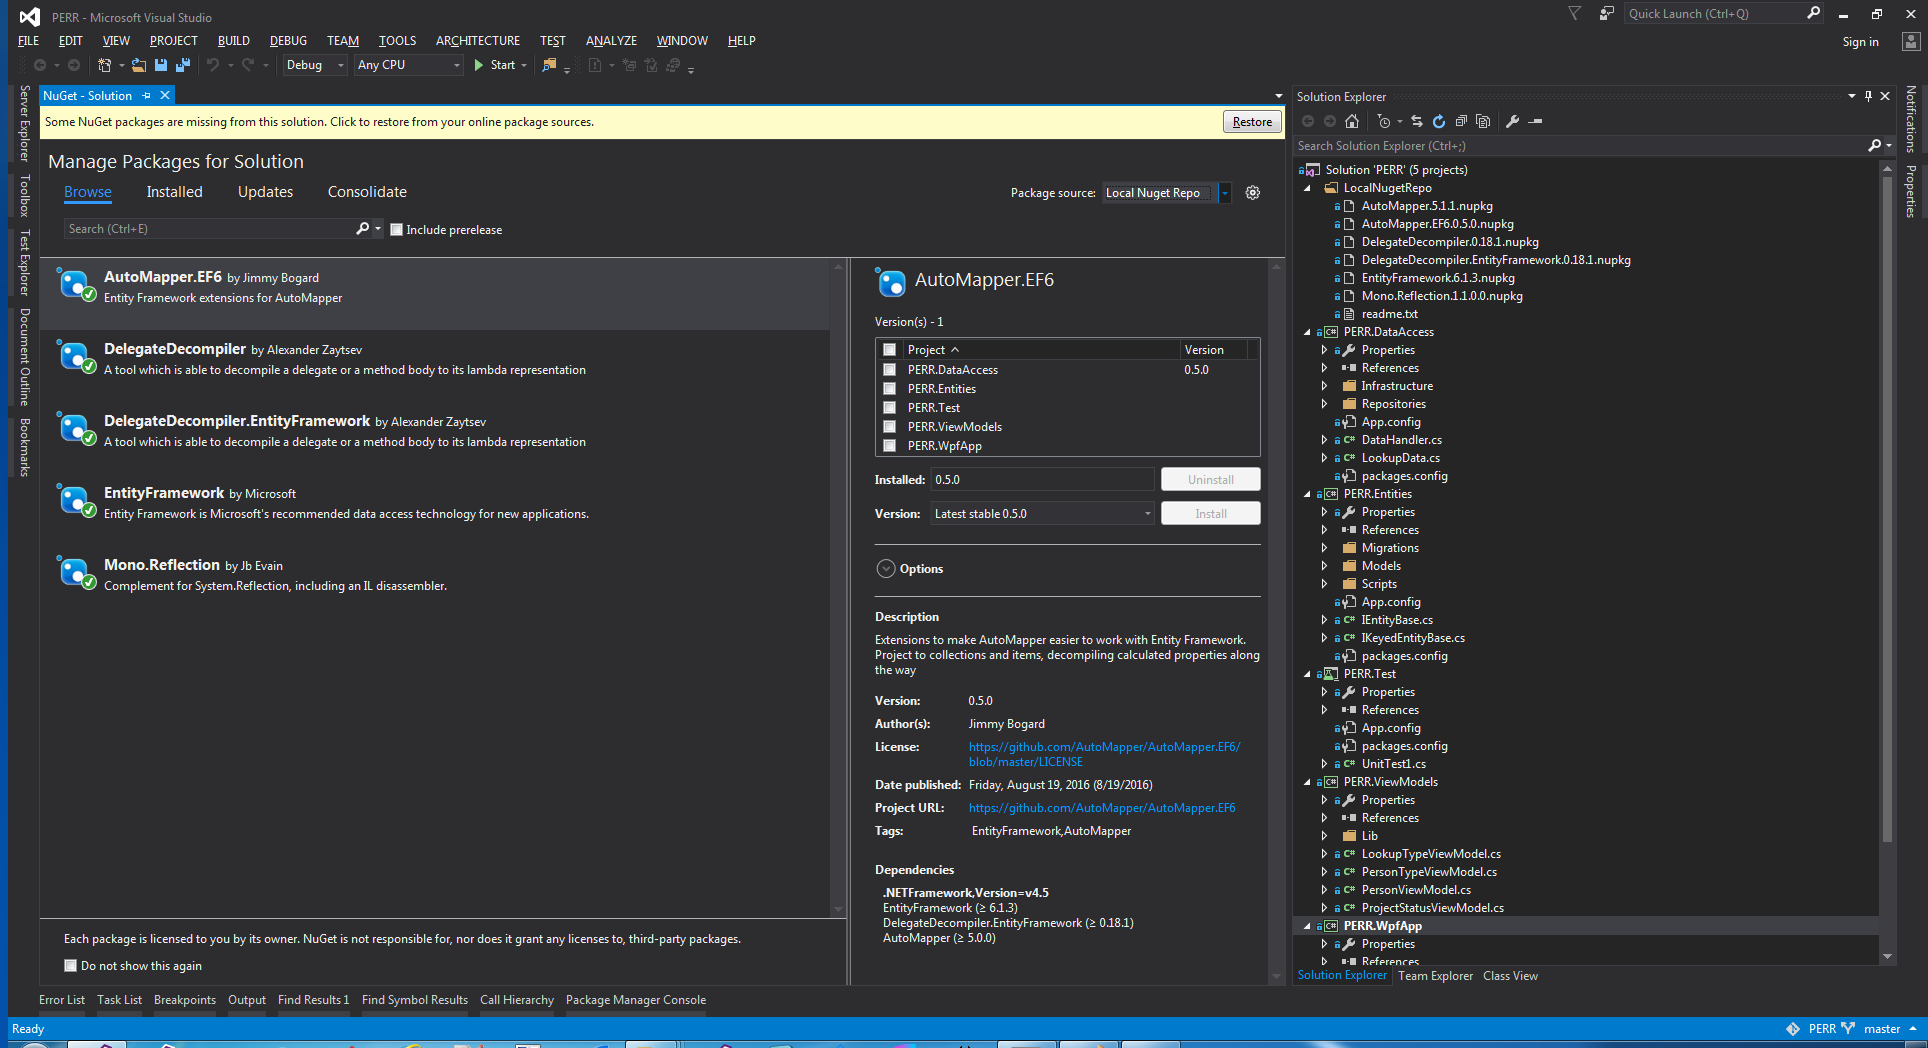Screen dimensions: 1928x1048
Task: Open the AutoMapper.EF6 license link
Action: tap(1104, 754)
